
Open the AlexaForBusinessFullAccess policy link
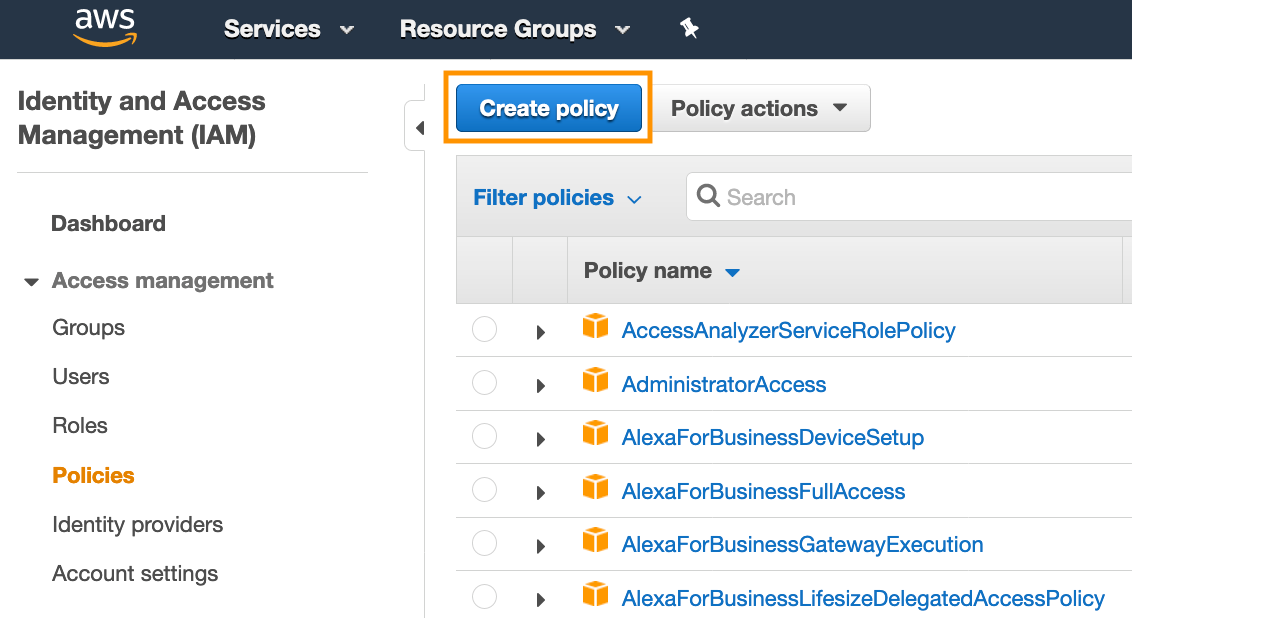tap(763, 490)
